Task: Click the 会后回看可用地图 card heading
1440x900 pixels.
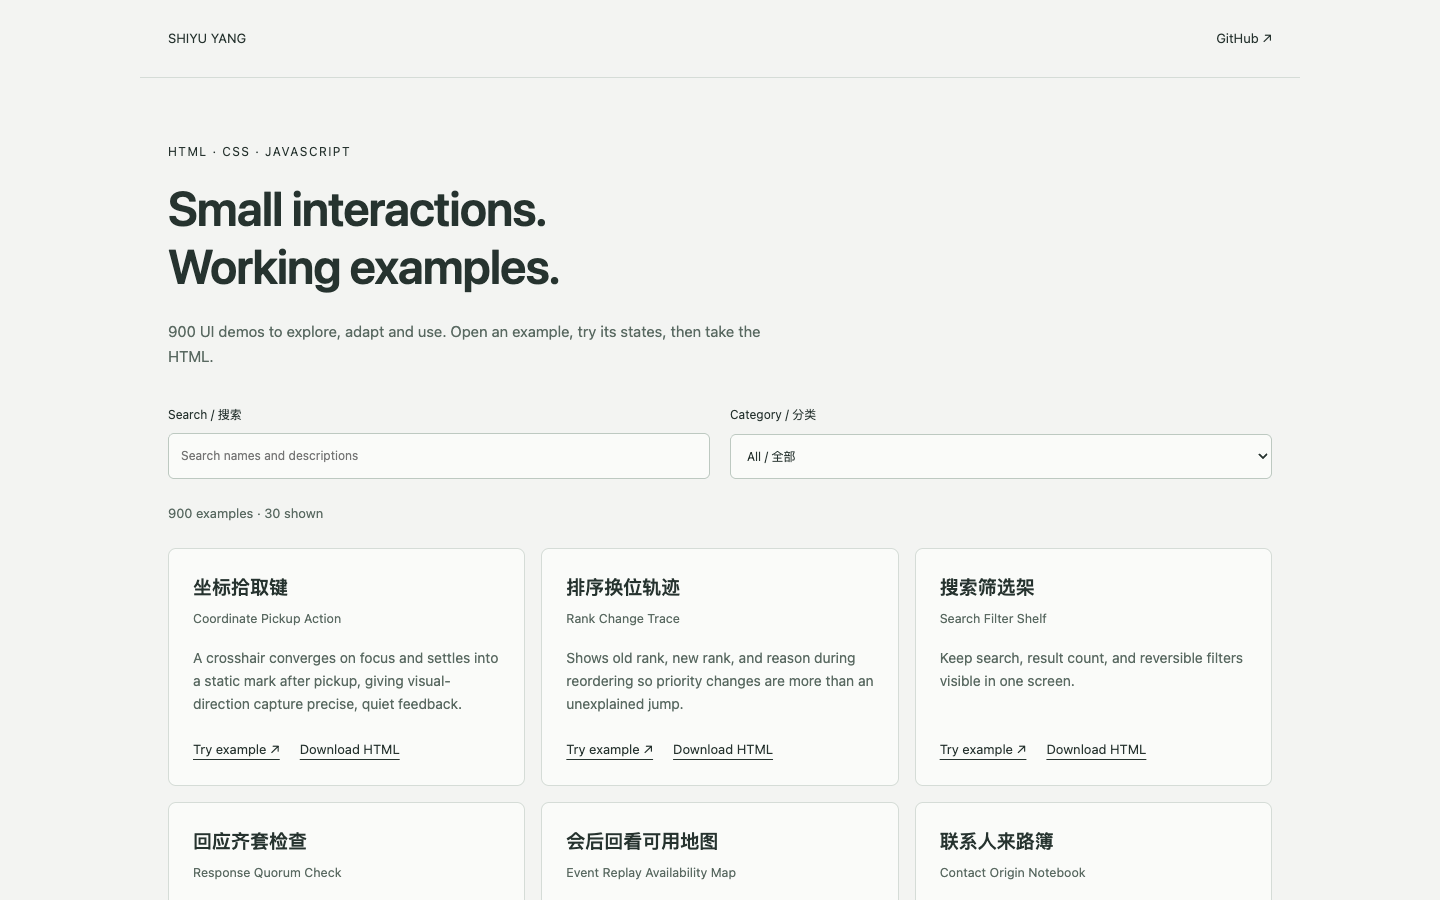Action: pos(642,842)
